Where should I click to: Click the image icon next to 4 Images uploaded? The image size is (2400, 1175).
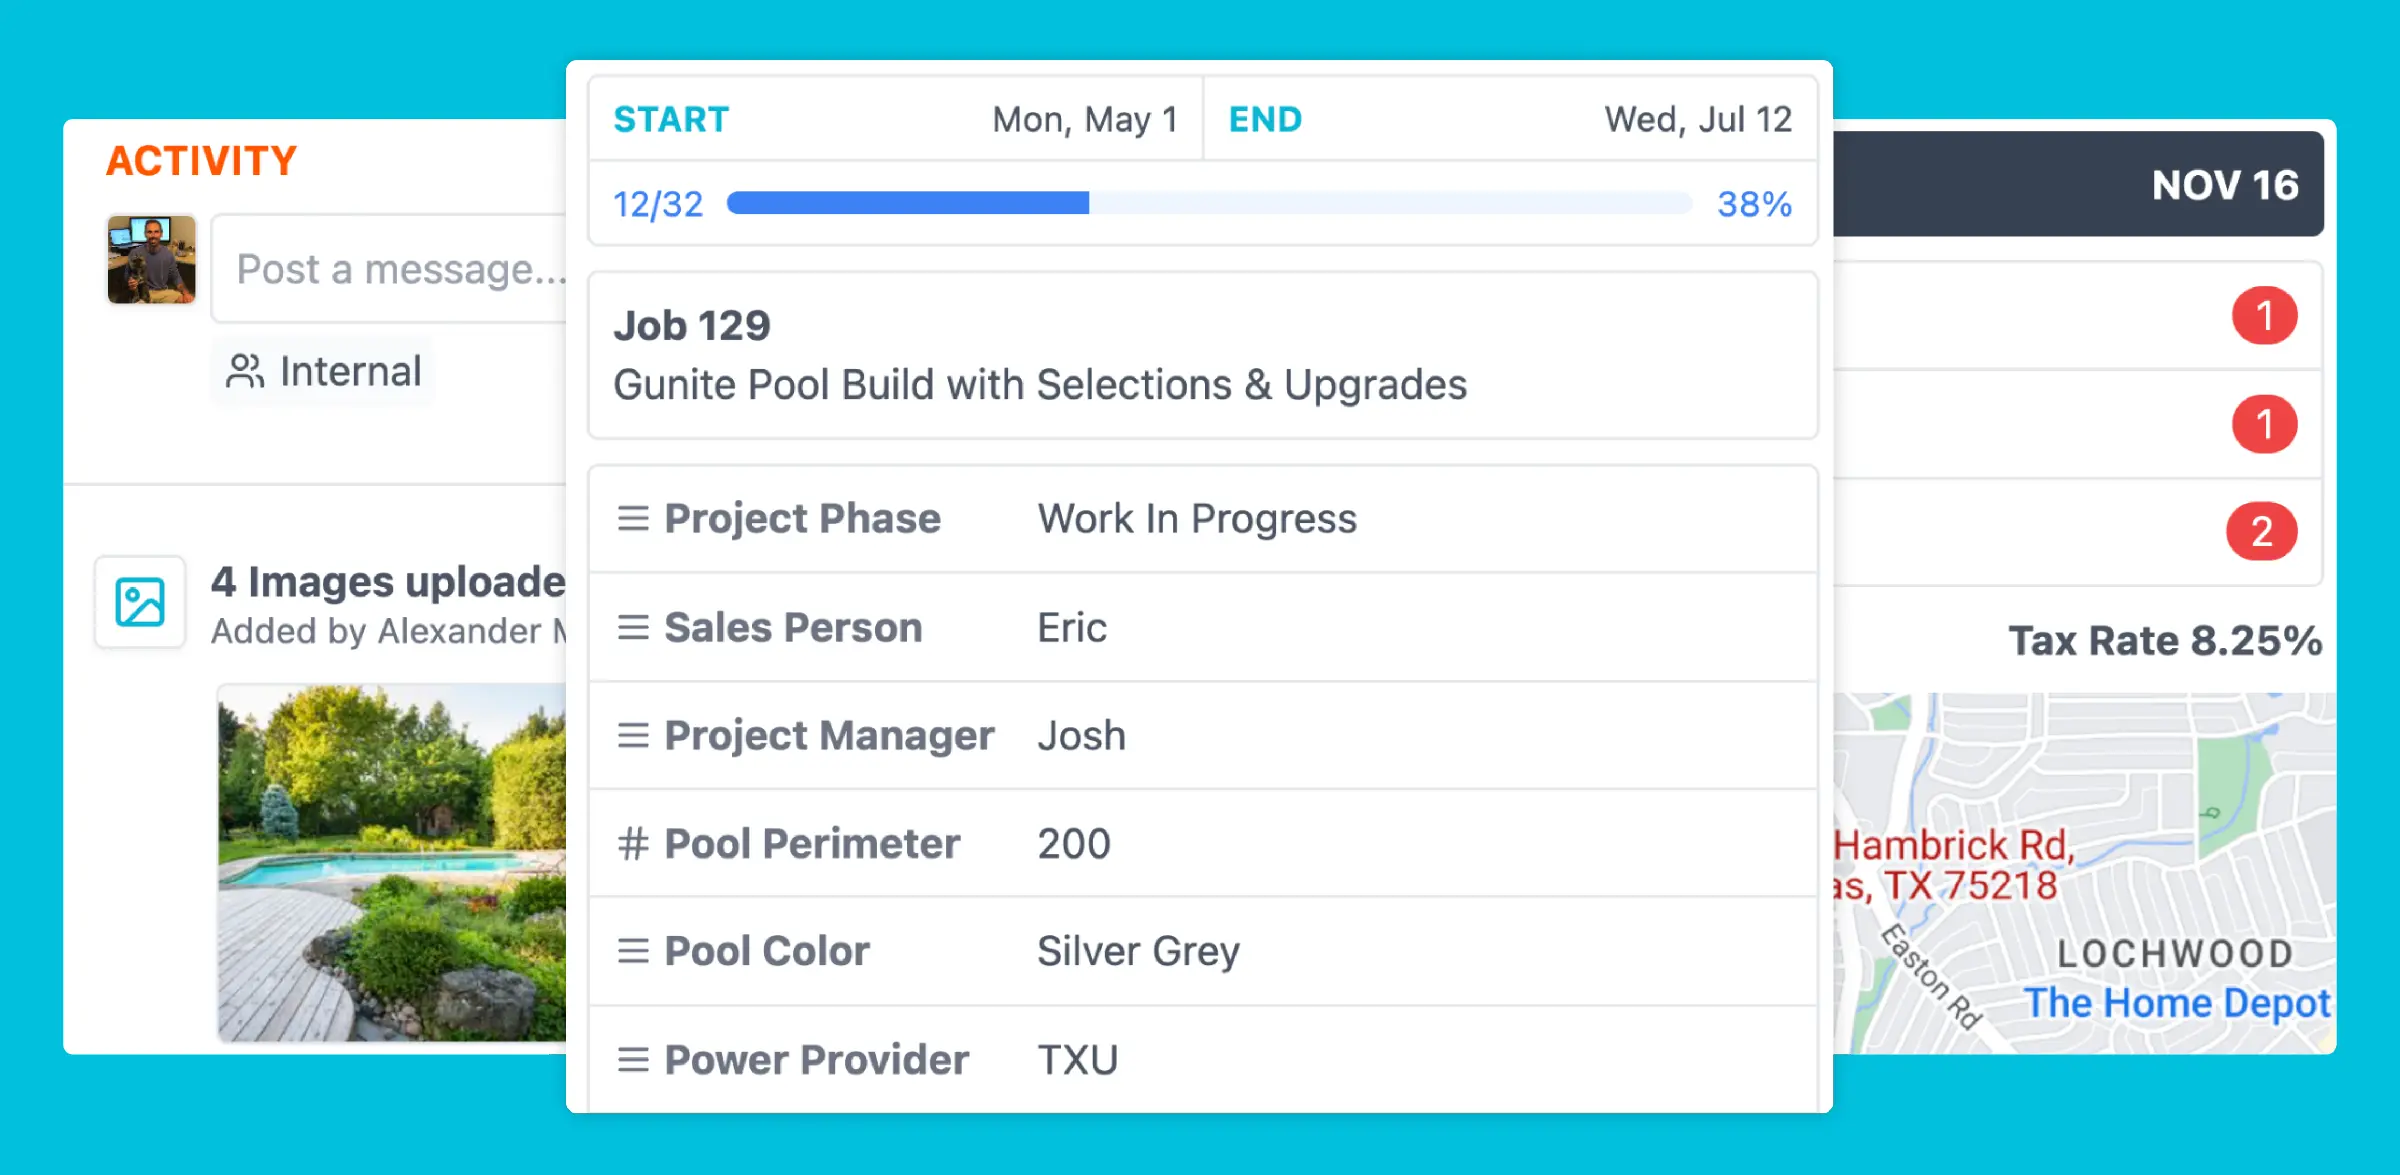[140, 601]
